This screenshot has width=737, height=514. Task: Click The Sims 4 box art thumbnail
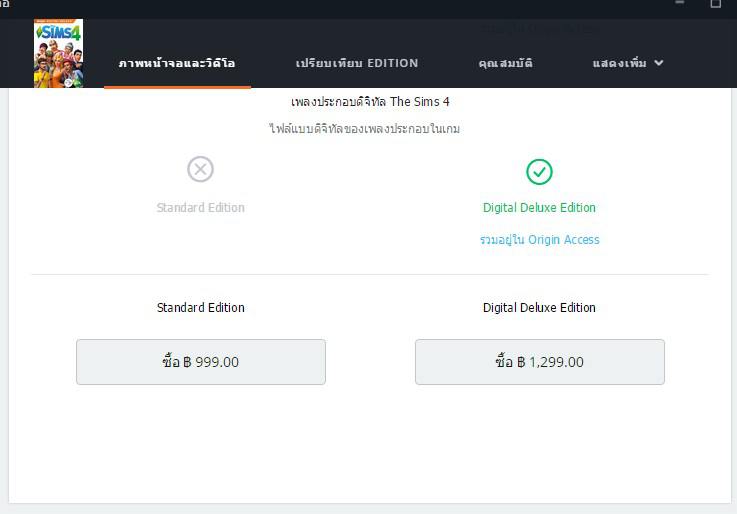(x=58, y=53)
